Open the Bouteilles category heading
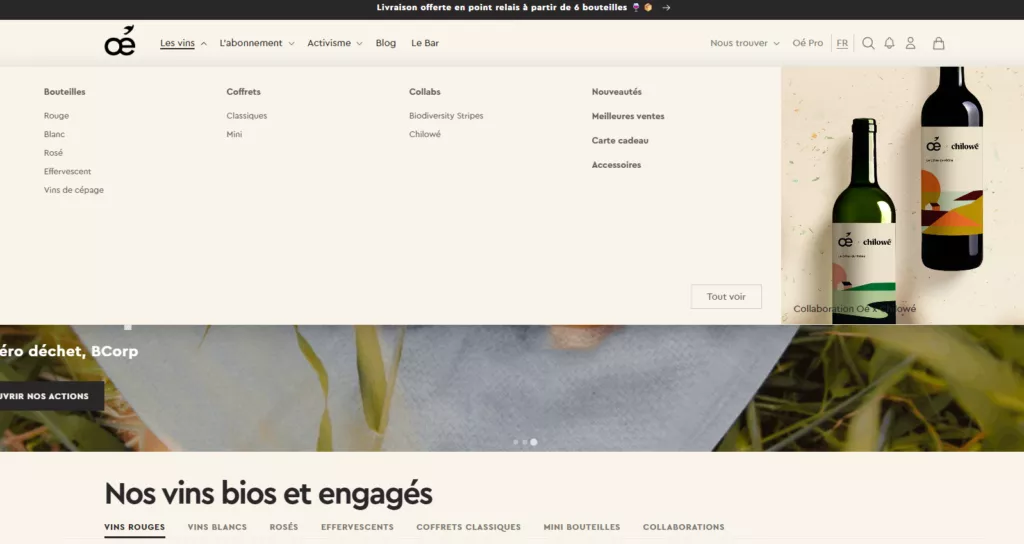This screenshot has height=544, width=1024. pos(65,92)
